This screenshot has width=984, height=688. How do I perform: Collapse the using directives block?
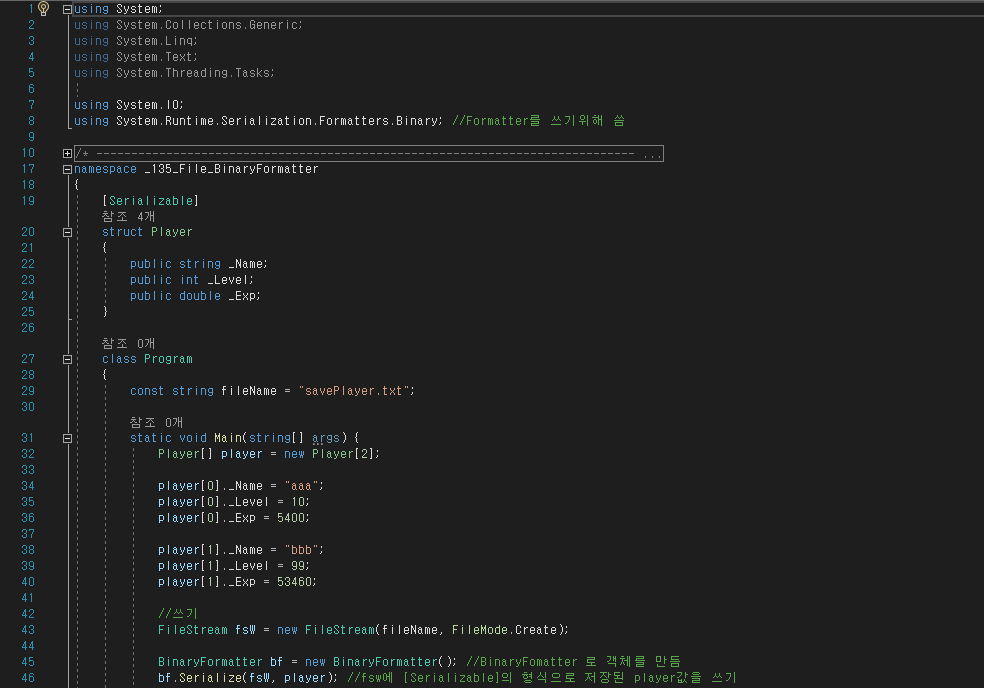[67, 9]
